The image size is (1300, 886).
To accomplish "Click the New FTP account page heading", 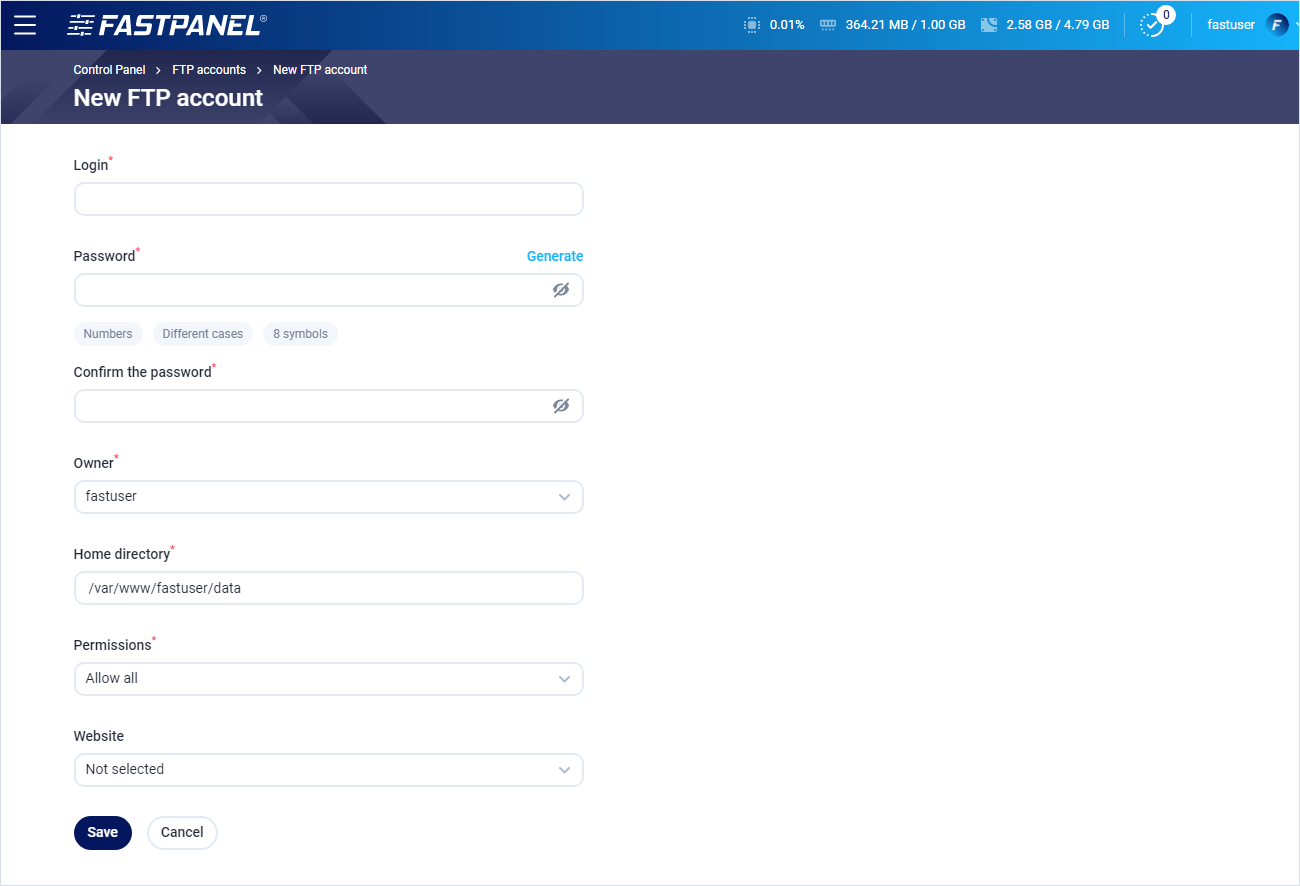I will click(x=168, y=98).
